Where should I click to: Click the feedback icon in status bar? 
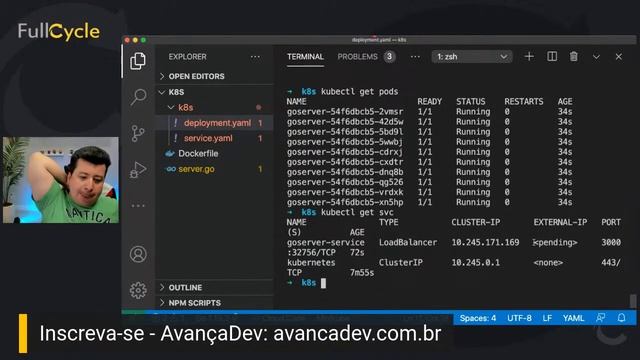coord(600,318)
